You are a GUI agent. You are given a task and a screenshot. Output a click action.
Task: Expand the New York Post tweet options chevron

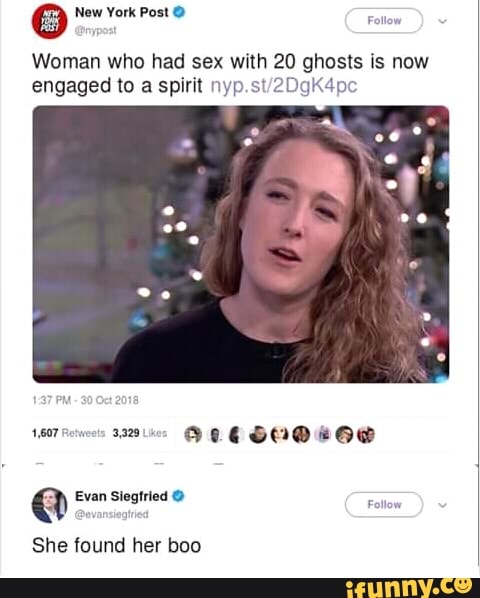tap(442, 21)
